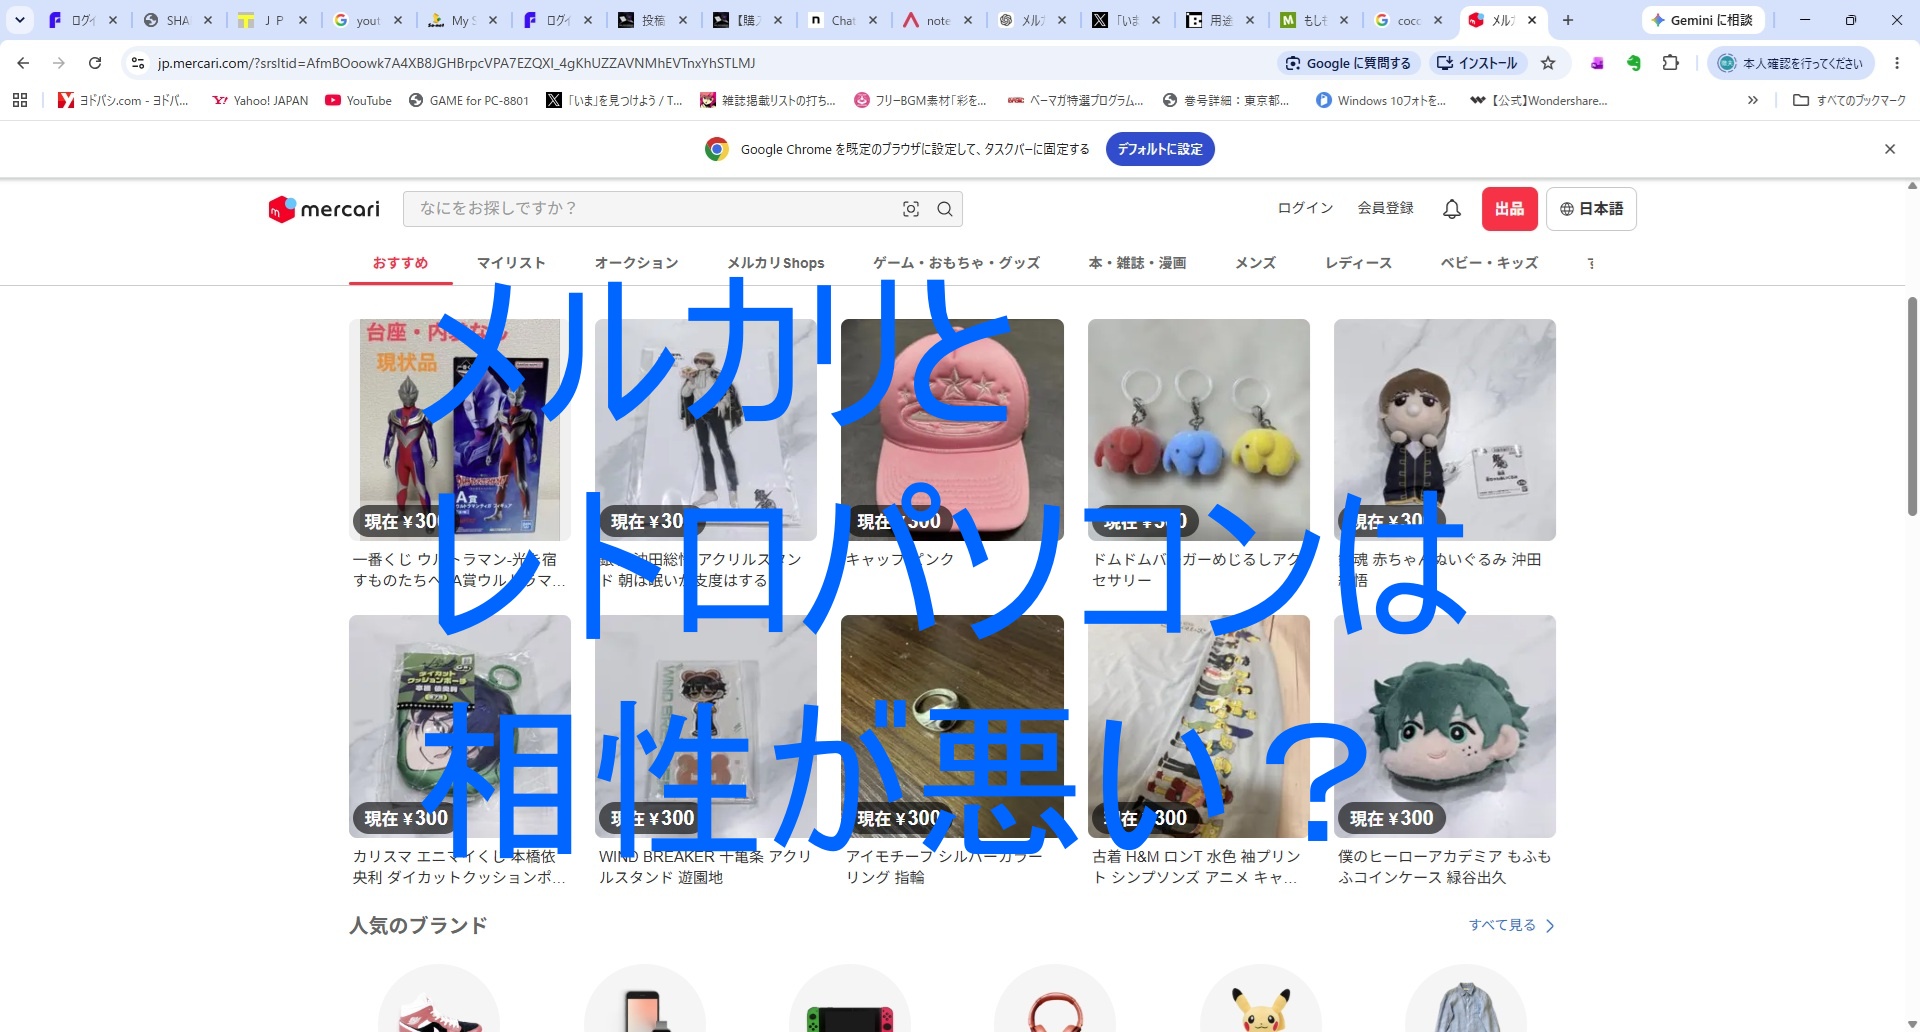Click Google に質問する button
This screenshot has height=1032, width=1920.
(1348, 63)
